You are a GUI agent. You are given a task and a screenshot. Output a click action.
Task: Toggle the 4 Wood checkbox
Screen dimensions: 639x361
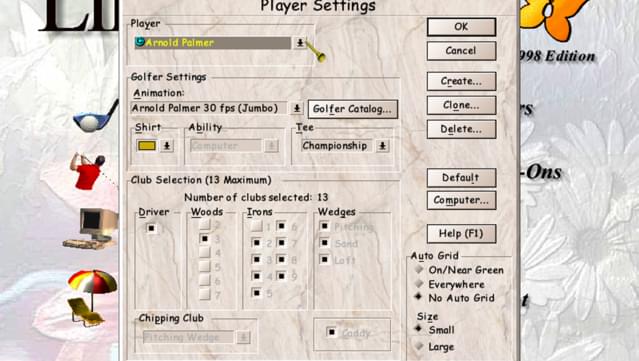[205, 253]
